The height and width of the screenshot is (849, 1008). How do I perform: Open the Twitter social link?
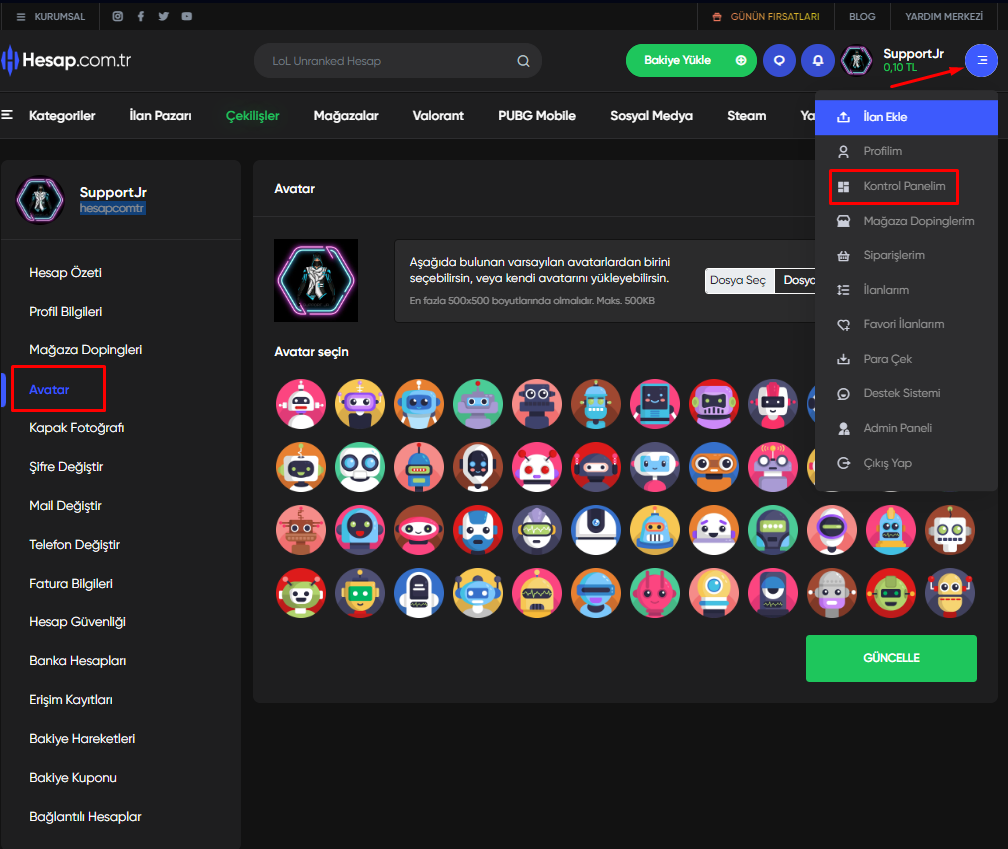pos(163,16)
